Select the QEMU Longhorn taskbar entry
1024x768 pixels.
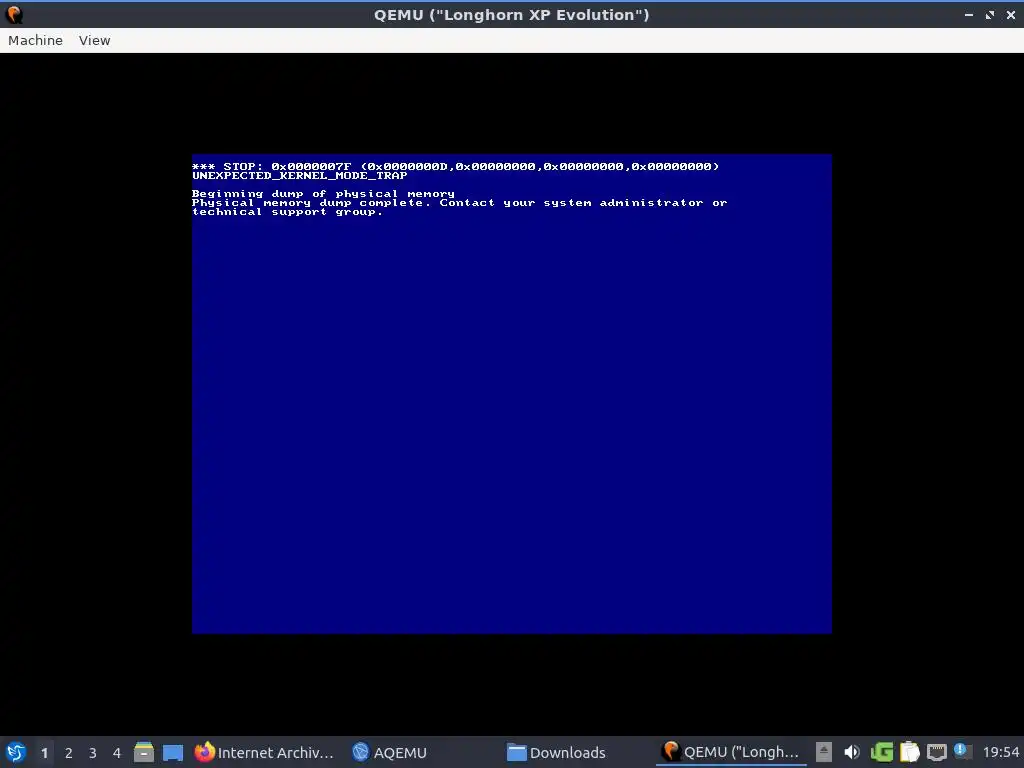coord(731,752)
